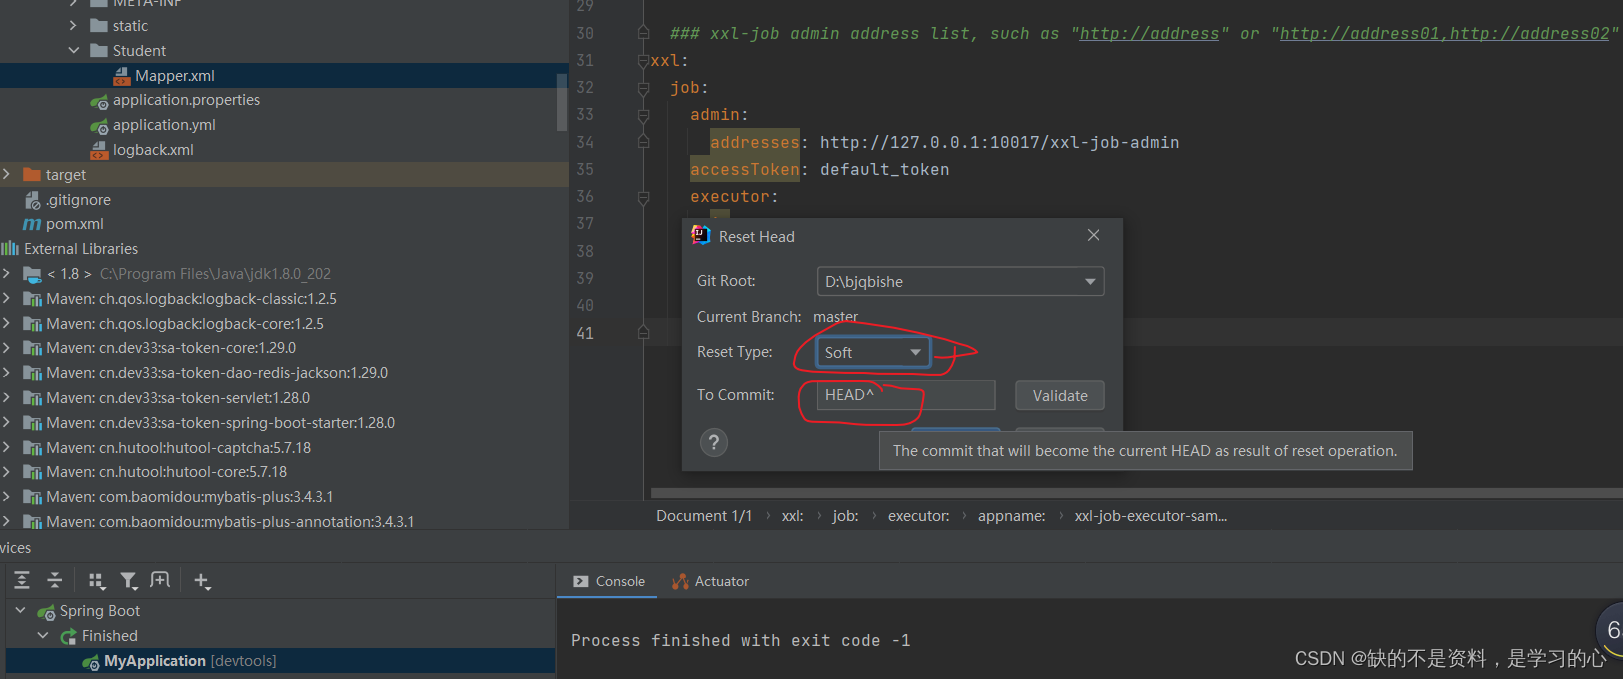Screen dimensions: 1623x679
Task: Fold the xxl block in the gutter
Action: (644, 61)
